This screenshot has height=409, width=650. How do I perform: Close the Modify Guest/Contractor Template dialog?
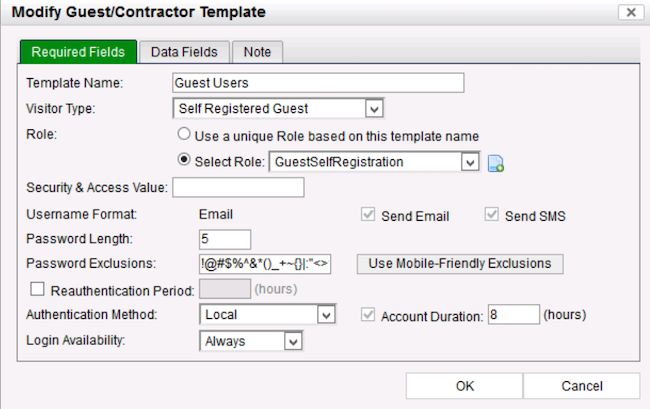630,12
